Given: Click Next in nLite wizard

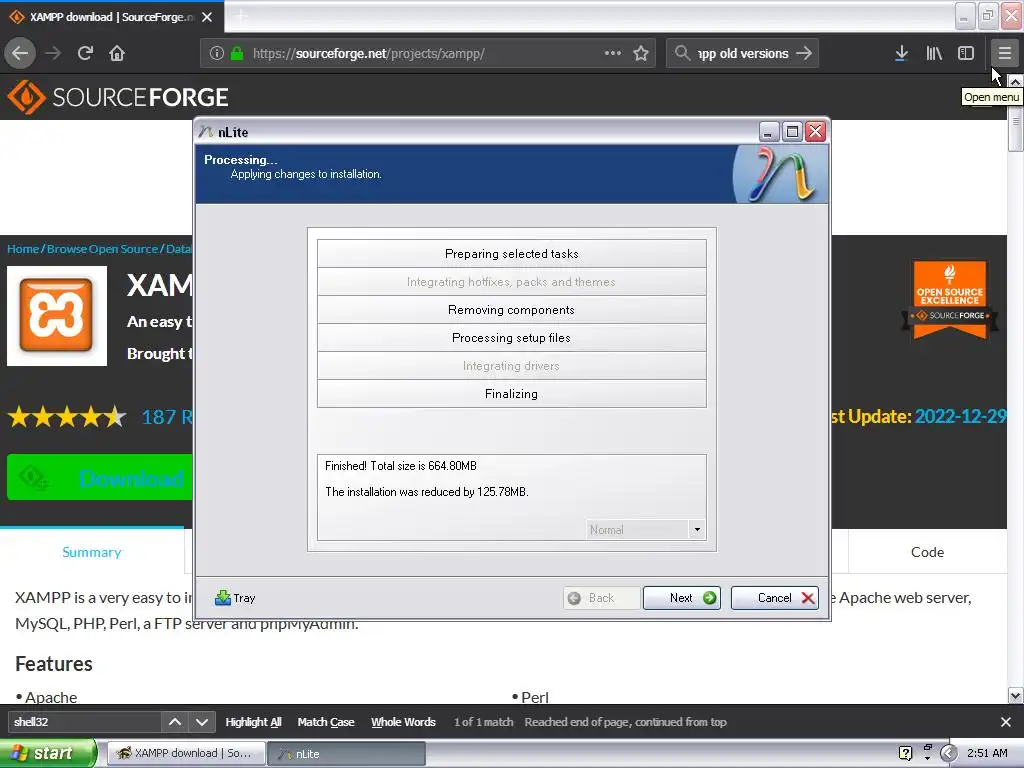Looking at the screenshot, I should [x=682, y=598].
